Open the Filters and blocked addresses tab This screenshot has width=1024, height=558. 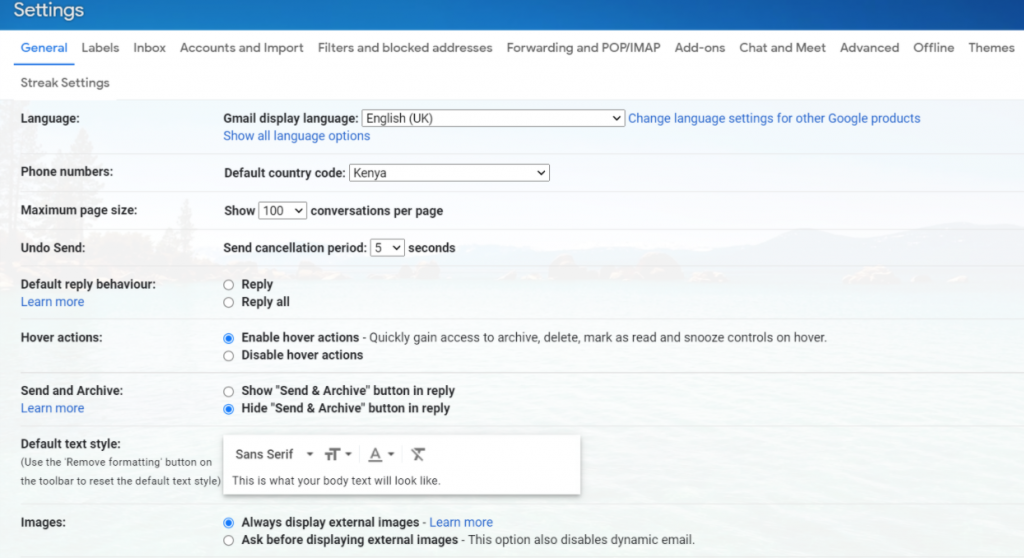405,47
